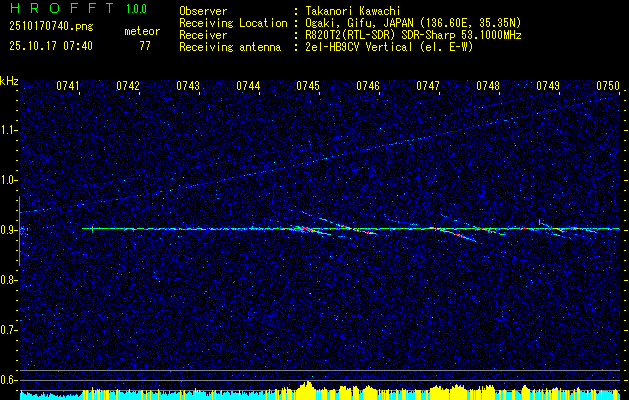Image resolution: width=629 pixels, height=400 pixels.
Task: Click the Receiver field label
Action: click(203, 35)
